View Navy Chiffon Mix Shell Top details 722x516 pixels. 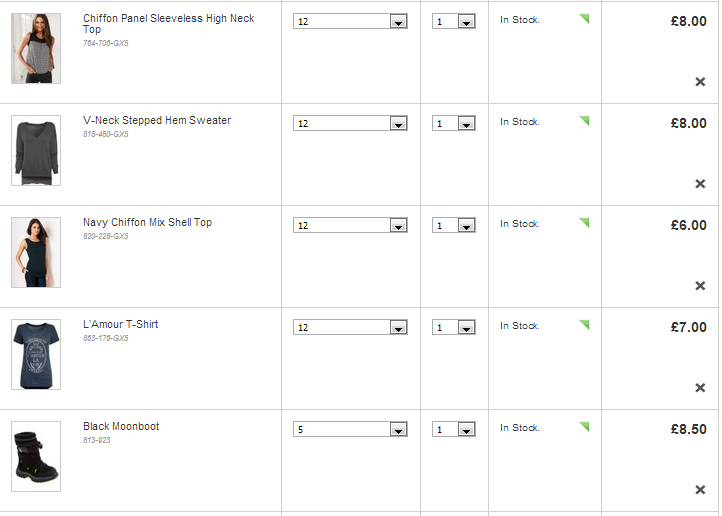pos(147,222)
